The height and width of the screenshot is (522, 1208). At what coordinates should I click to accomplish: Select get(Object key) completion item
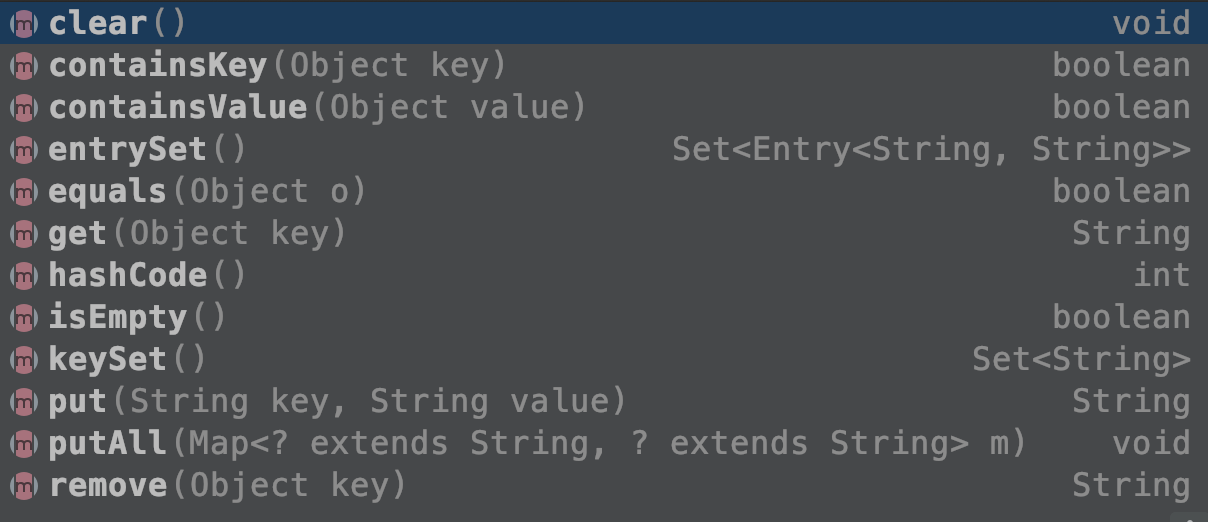coord(604,233)
